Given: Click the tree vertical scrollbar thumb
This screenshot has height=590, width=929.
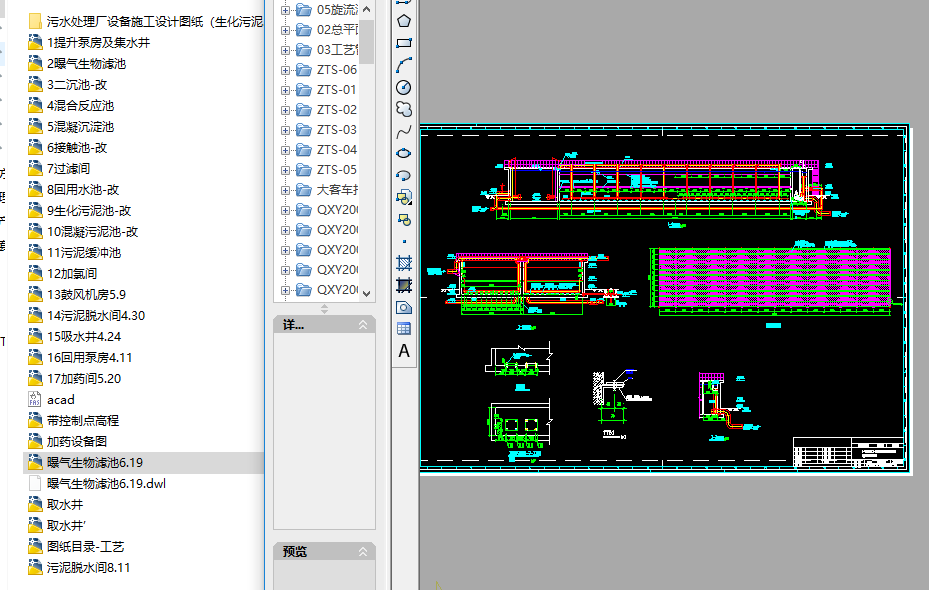Looking at the screenshot, I should tap(367, 41).
